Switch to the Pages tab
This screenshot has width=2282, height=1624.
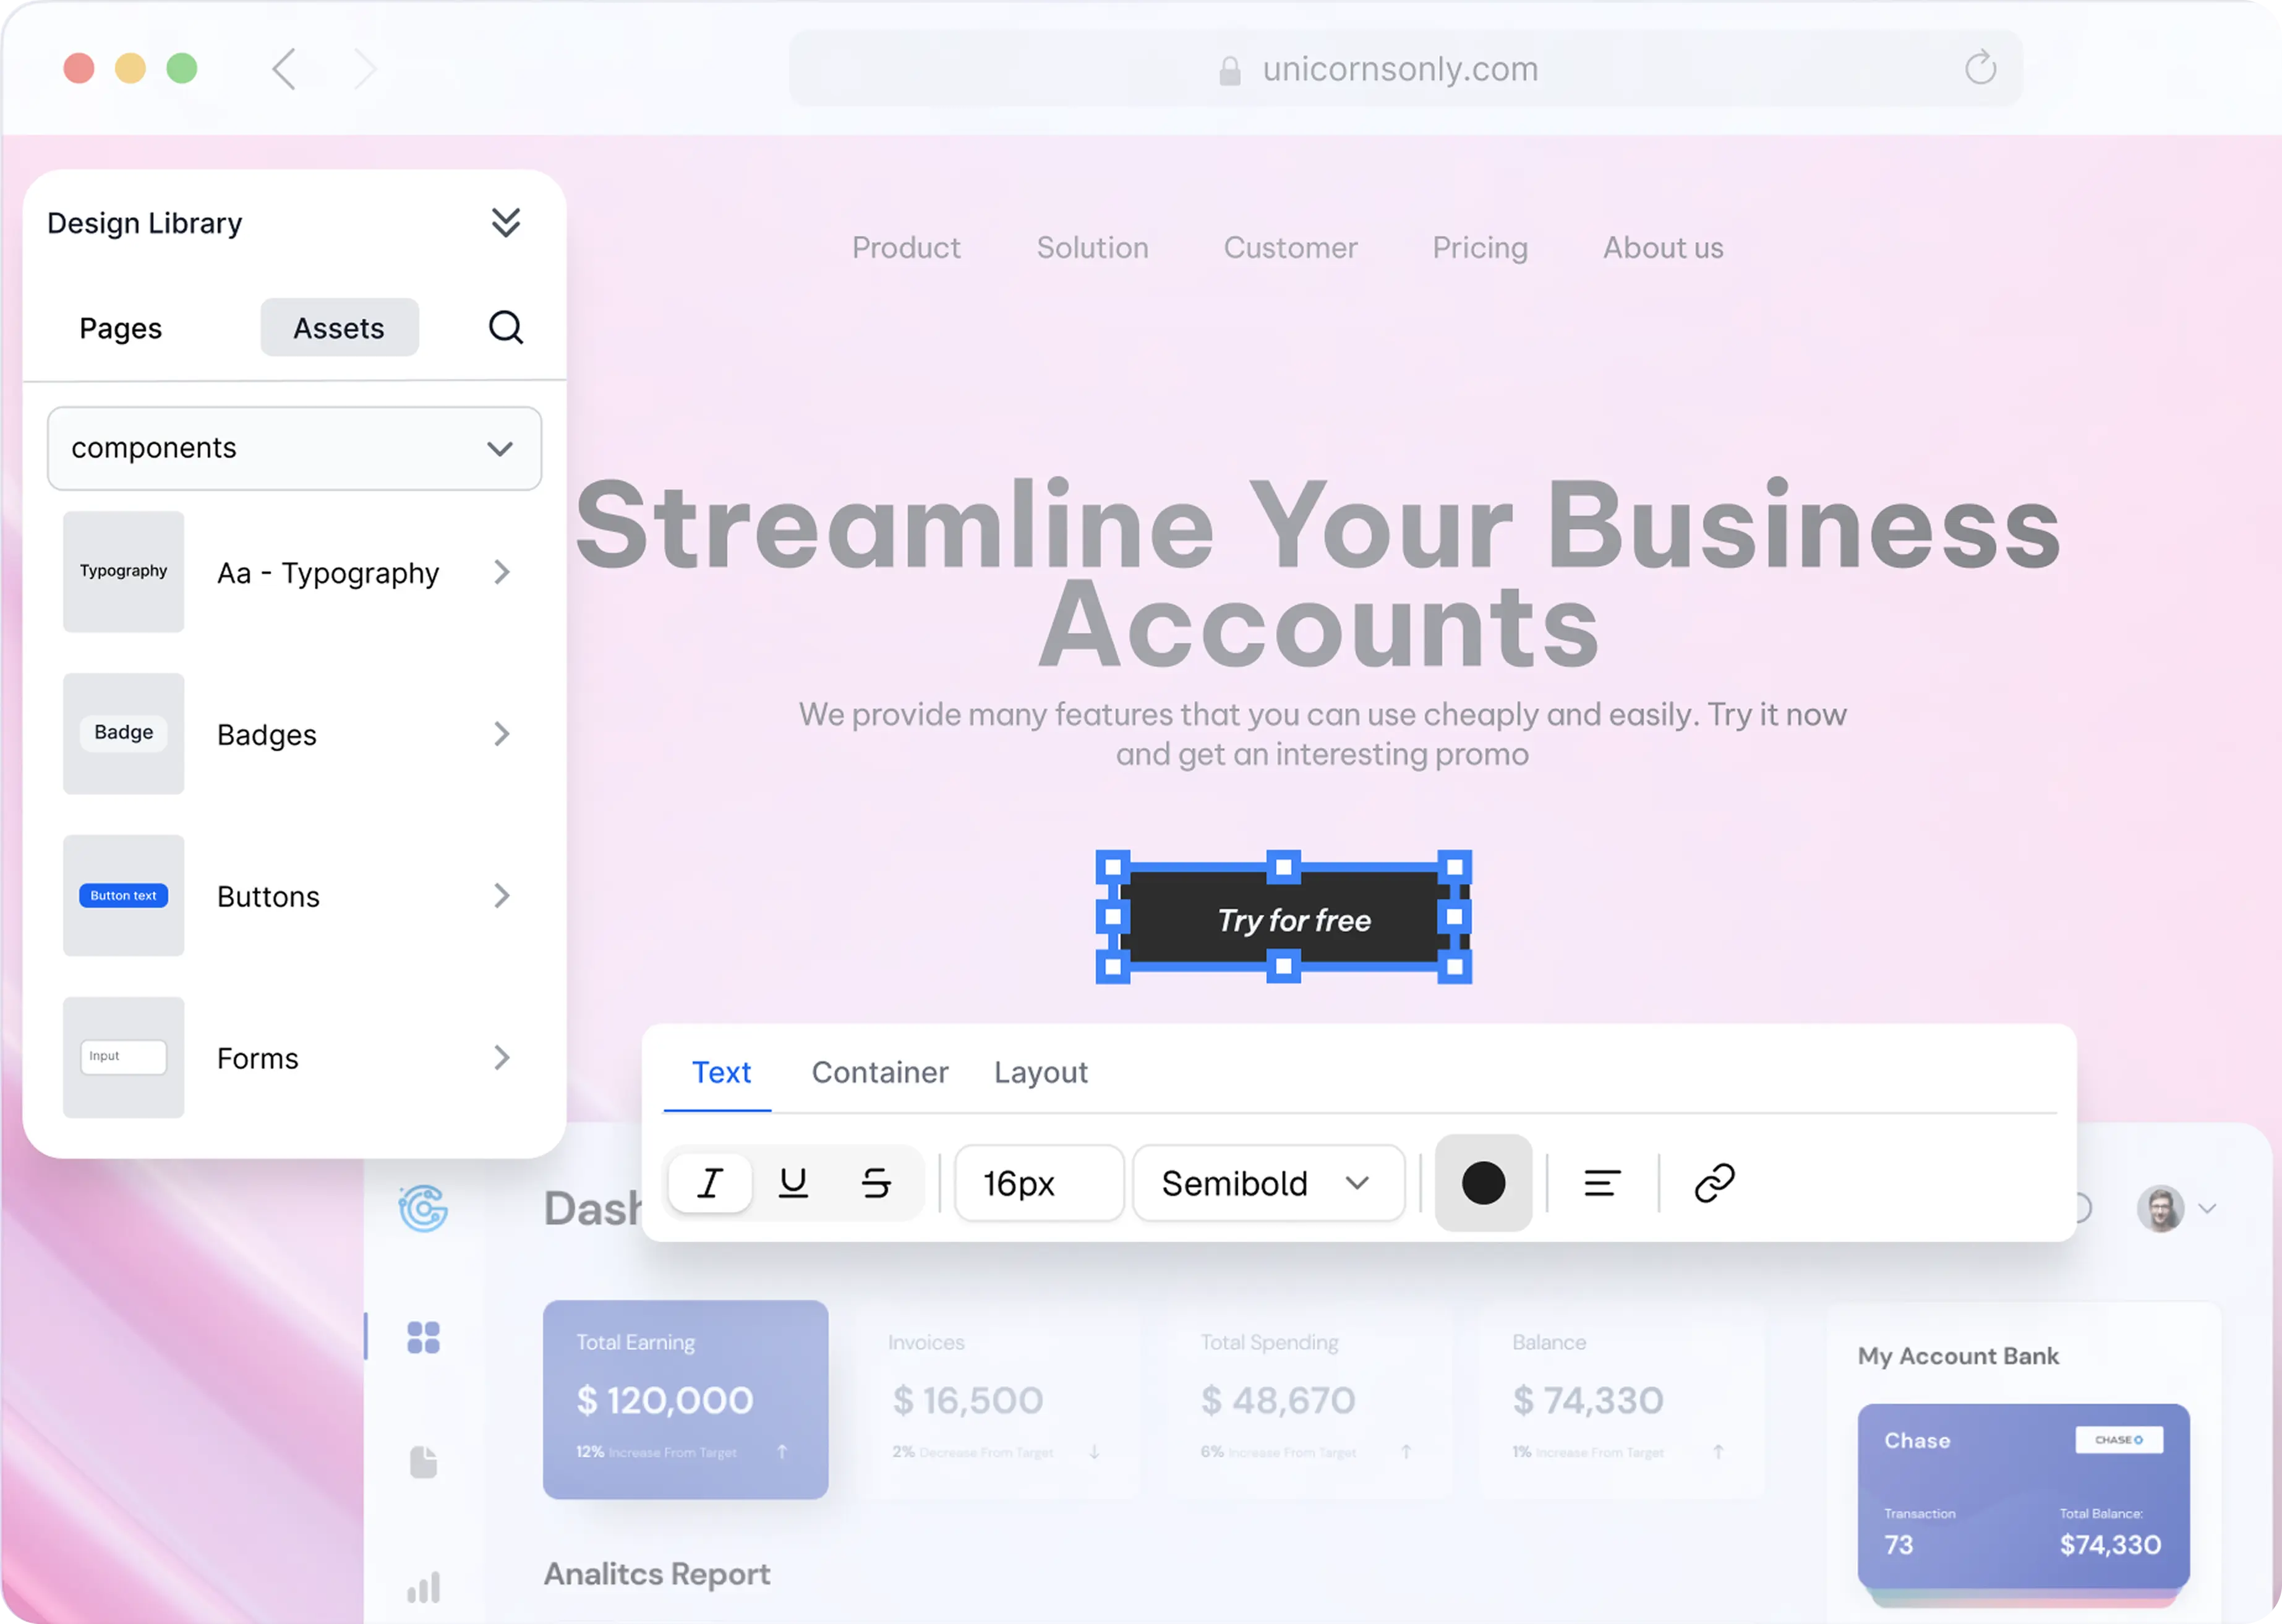pyautogui.click(x=120, y=328)
